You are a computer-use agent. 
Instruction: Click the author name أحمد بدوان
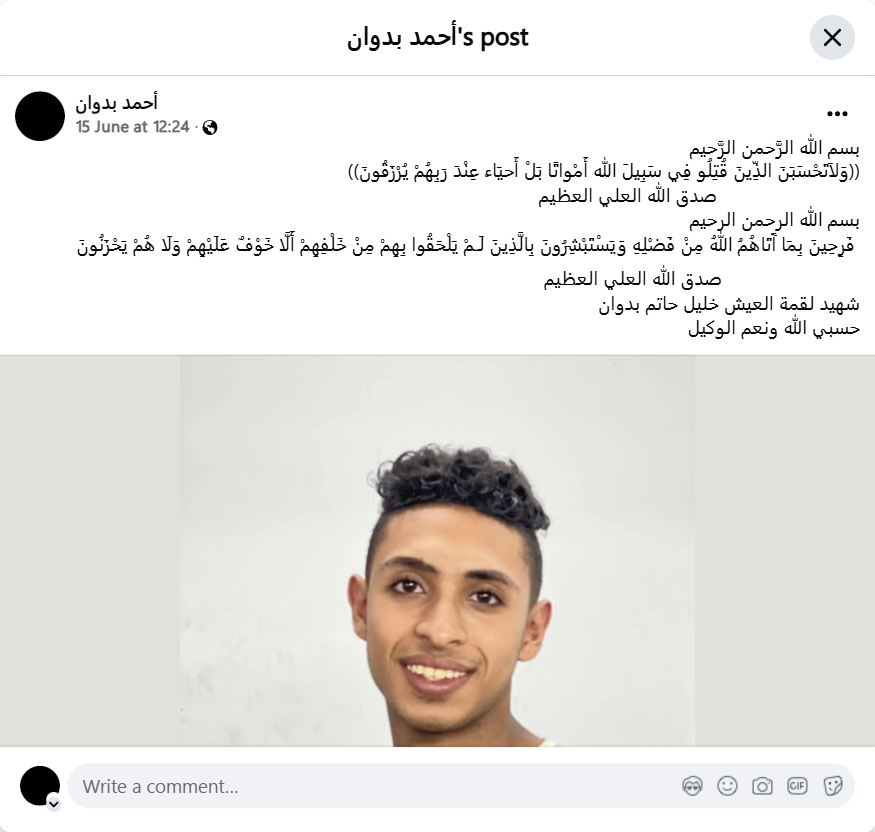[117, 103]
